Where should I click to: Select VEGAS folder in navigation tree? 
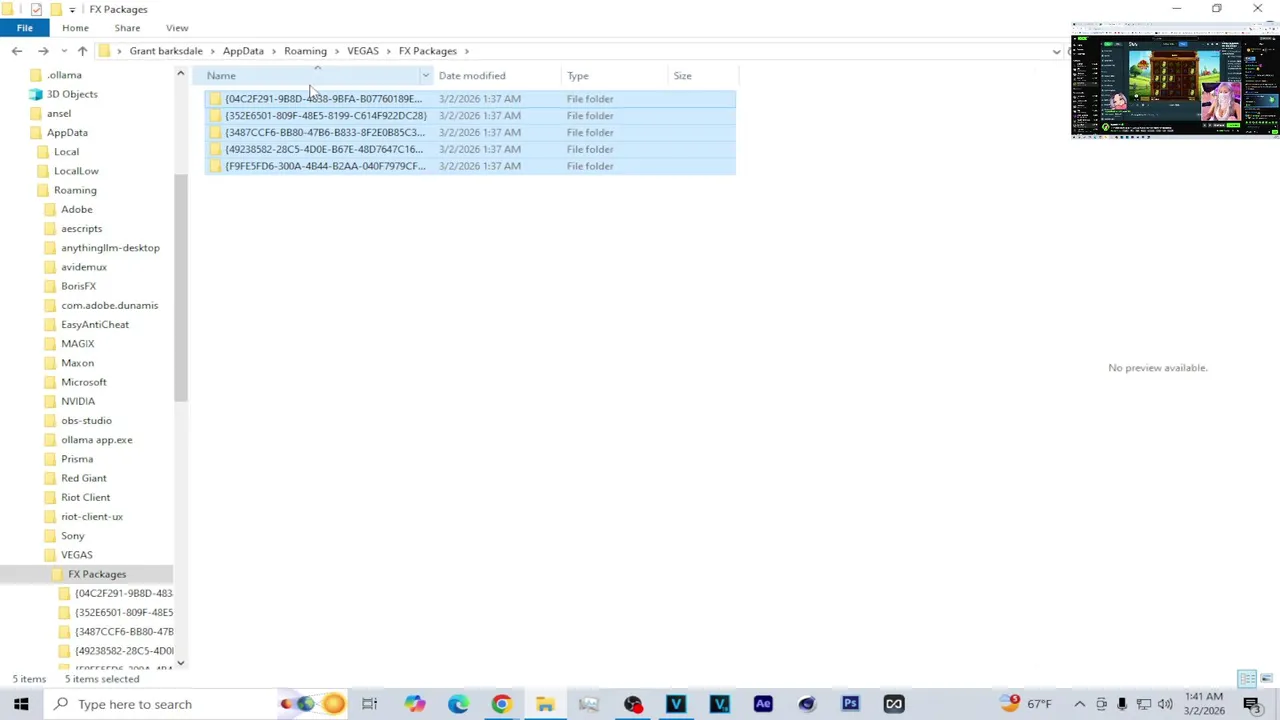[77, 555]
